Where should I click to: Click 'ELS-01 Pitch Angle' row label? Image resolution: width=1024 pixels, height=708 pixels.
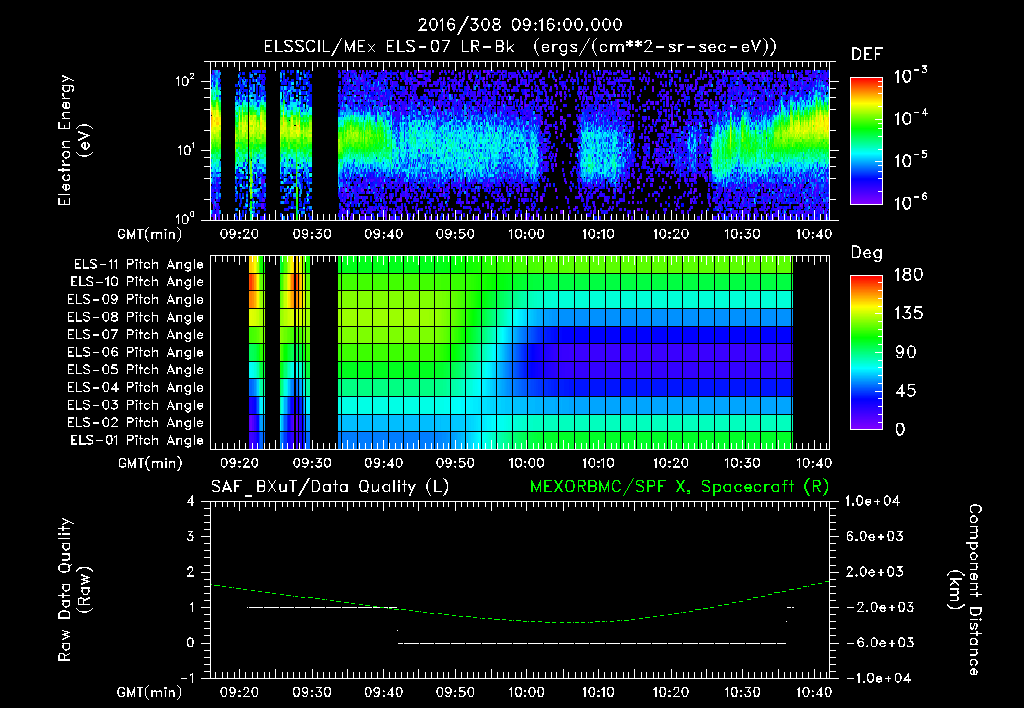pyautogui.click(x=137, y=440)
